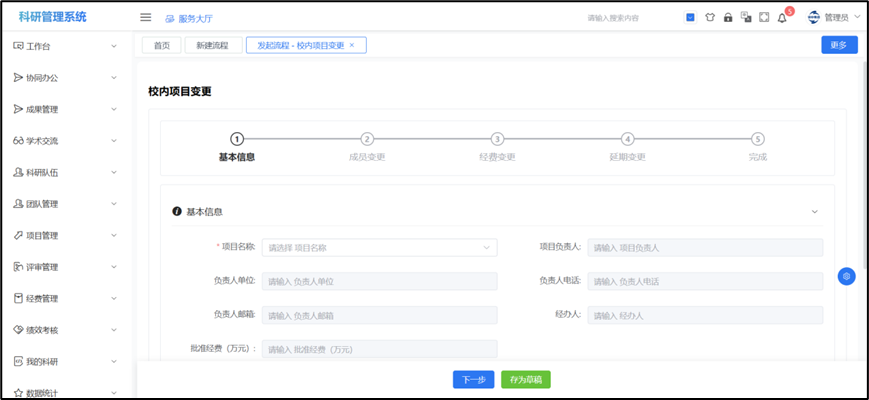Switch to the 首页 tab
The width and height of the screenshot is (869, 400).
[161, 45]
